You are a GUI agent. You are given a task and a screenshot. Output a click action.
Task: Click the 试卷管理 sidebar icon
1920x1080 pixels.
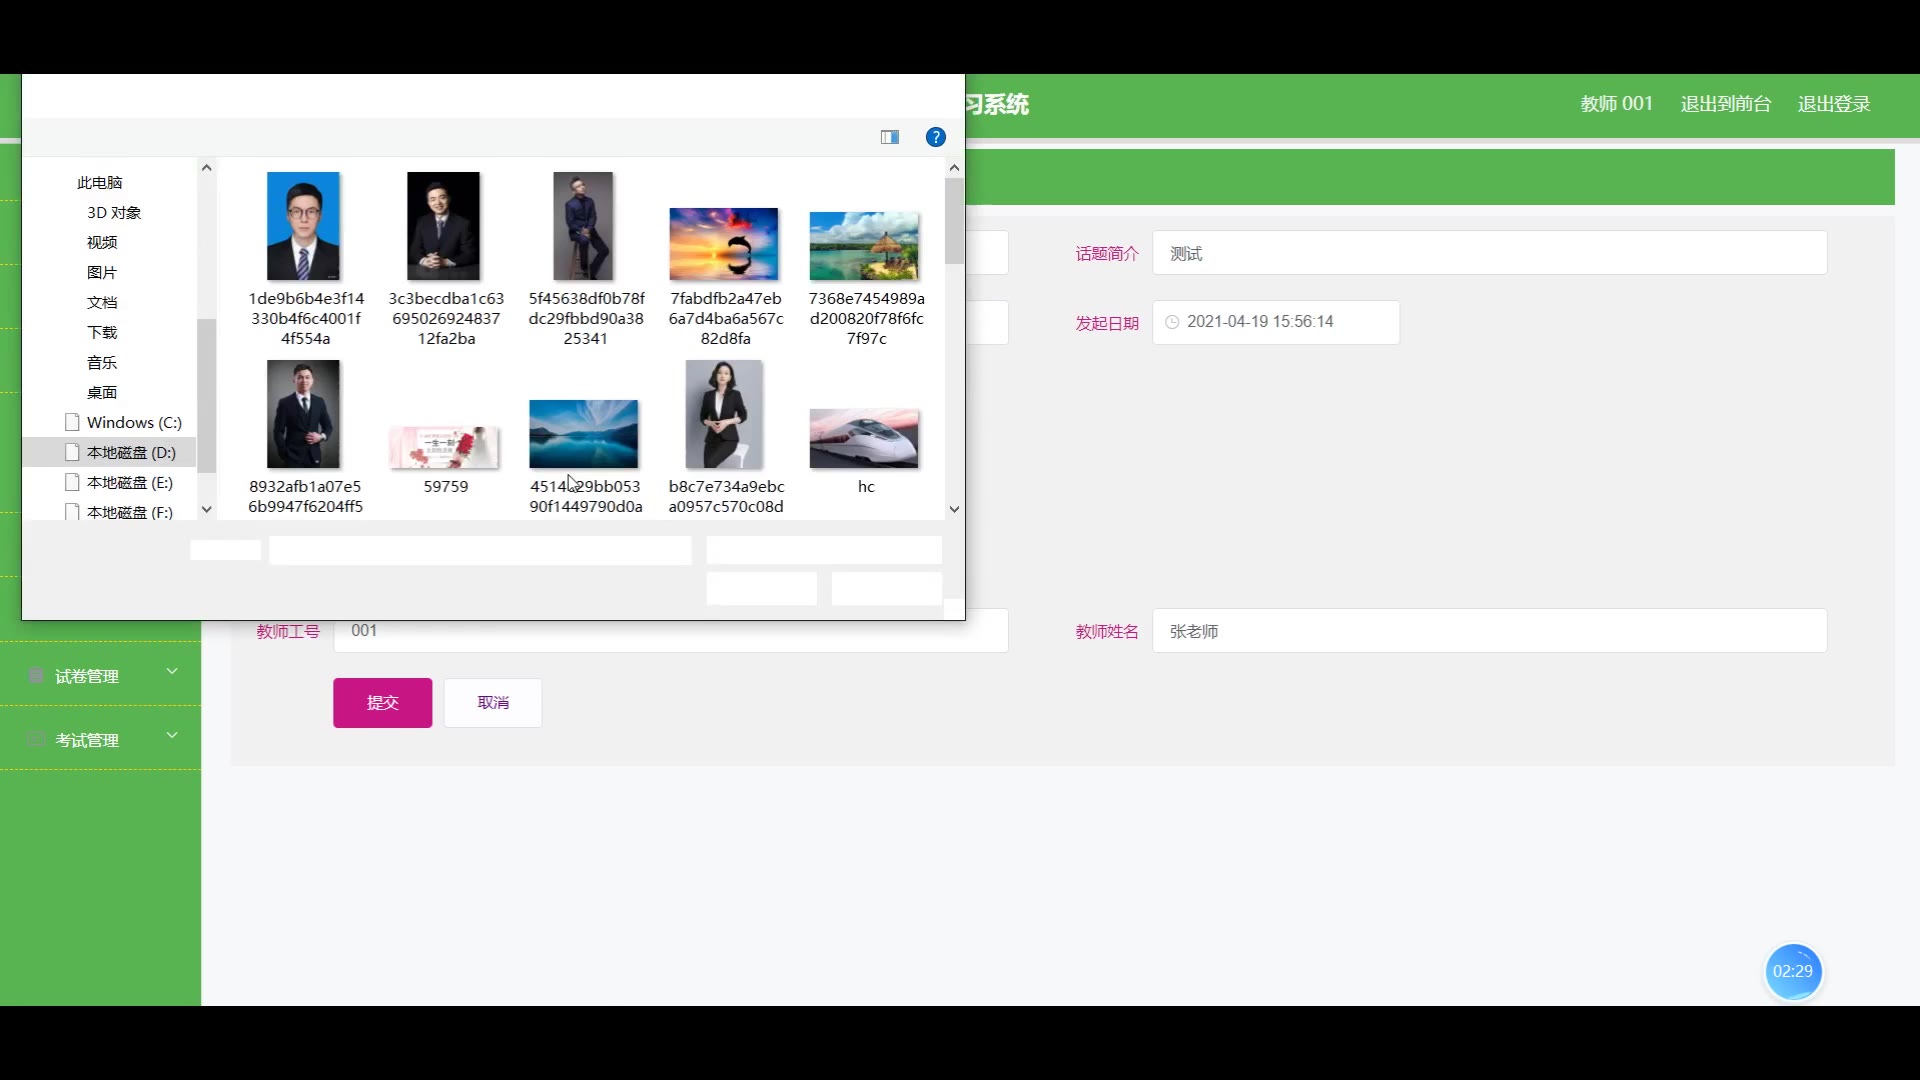point(36,676)
